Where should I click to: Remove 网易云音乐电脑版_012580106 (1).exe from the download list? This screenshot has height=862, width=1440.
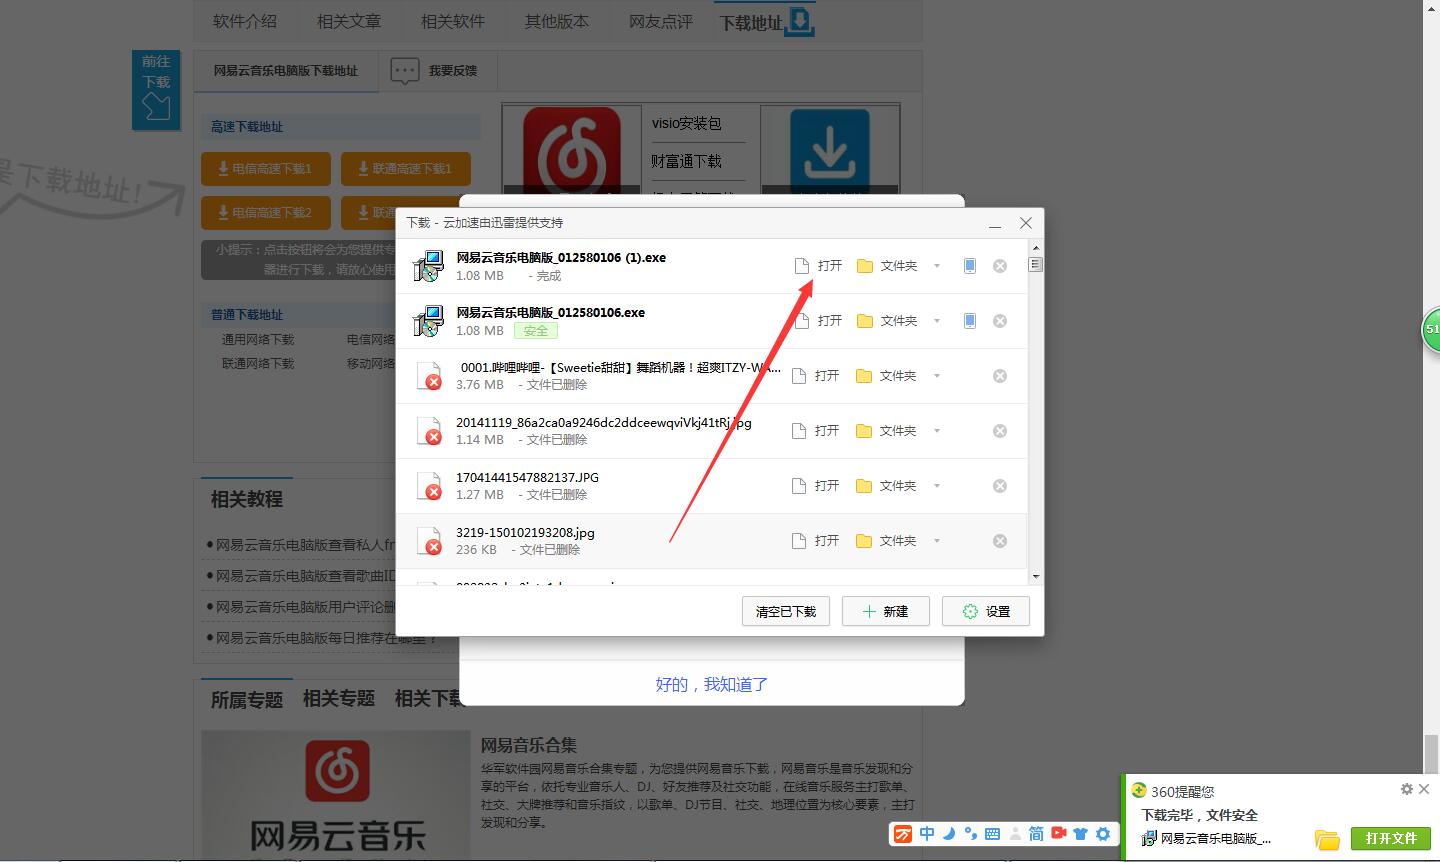[999, 266]
